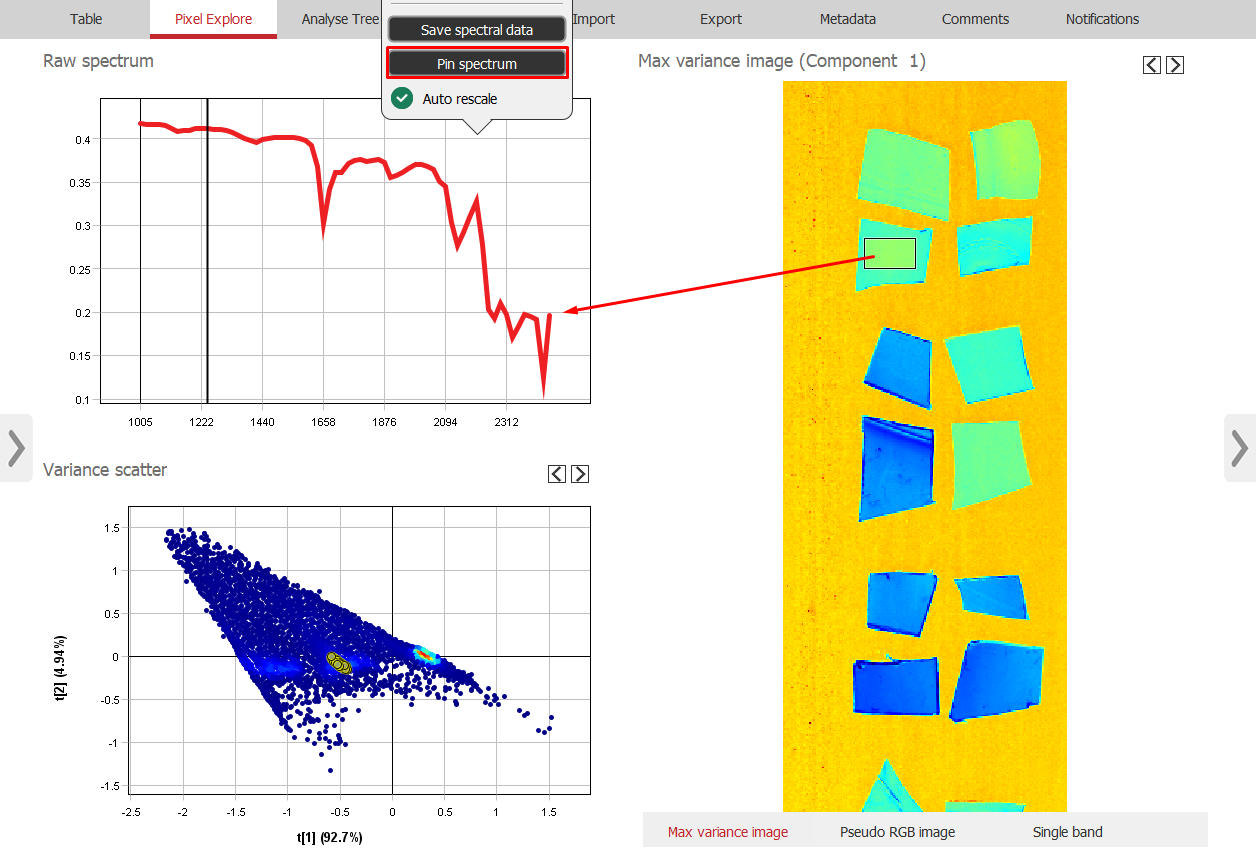Click the rectangular selection on the sample image

coord(890,254)
